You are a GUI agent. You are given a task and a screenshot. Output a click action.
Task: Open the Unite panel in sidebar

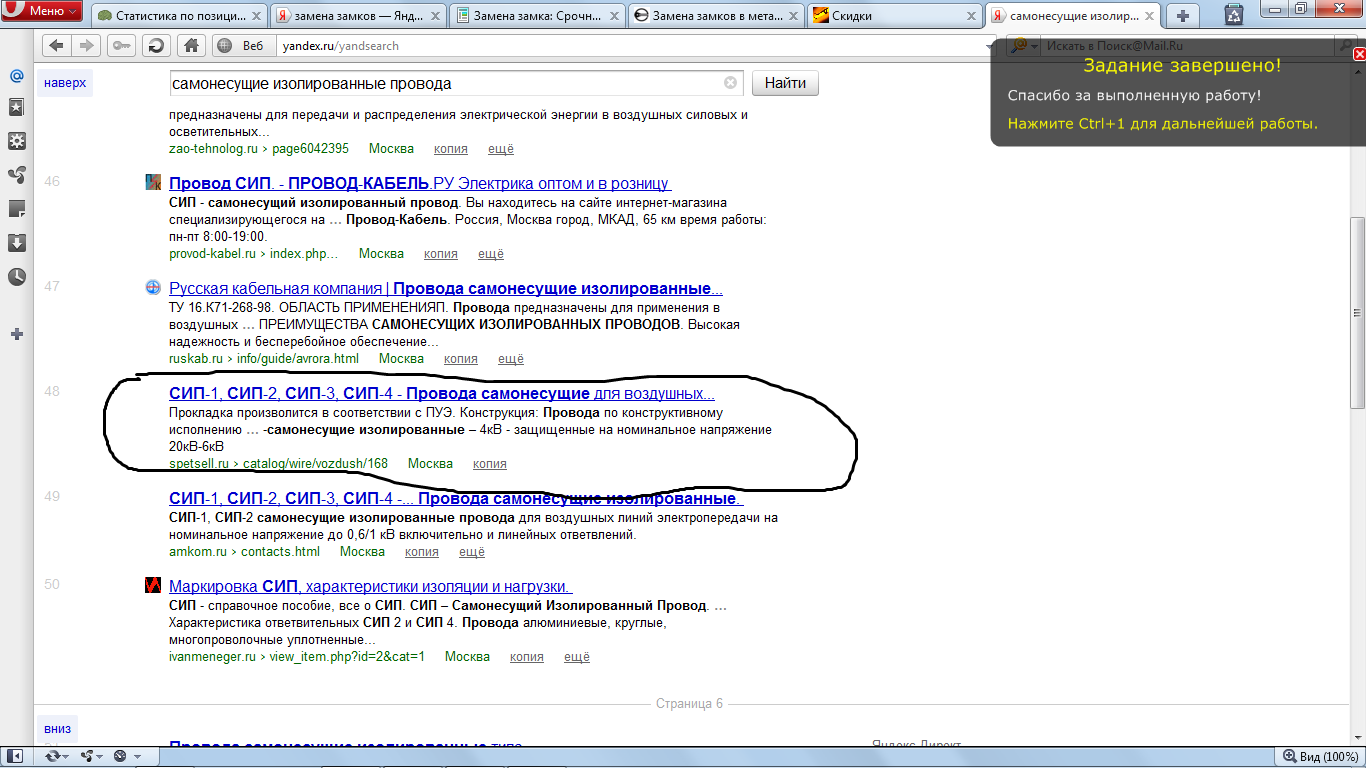(x=16, y=175)
